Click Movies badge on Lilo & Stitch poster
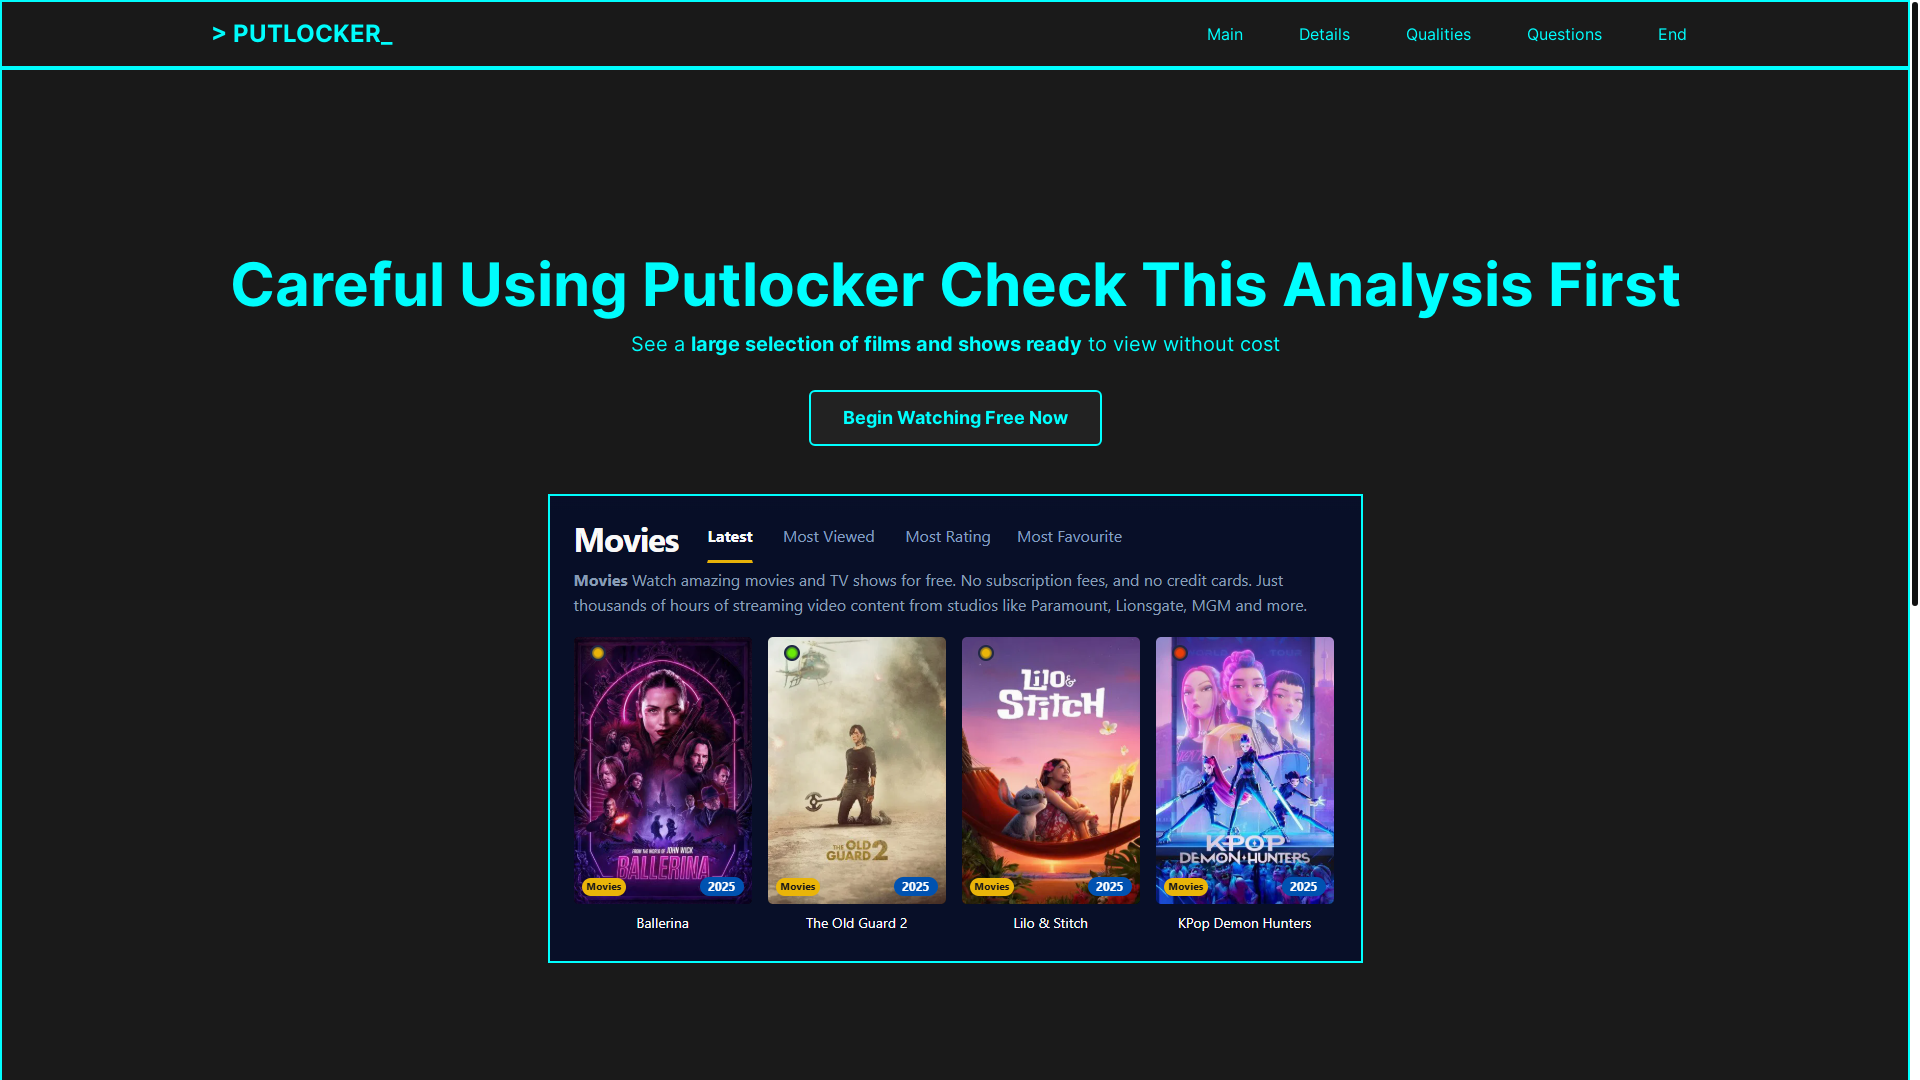 pos(992,887)
